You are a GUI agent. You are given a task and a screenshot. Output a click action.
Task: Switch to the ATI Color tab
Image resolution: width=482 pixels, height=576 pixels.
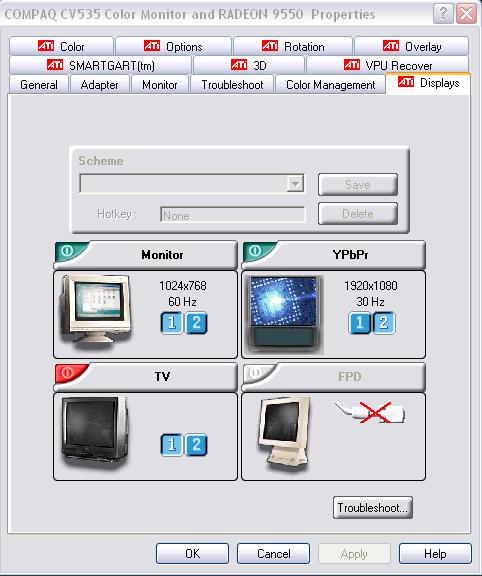tap(61, 46)
